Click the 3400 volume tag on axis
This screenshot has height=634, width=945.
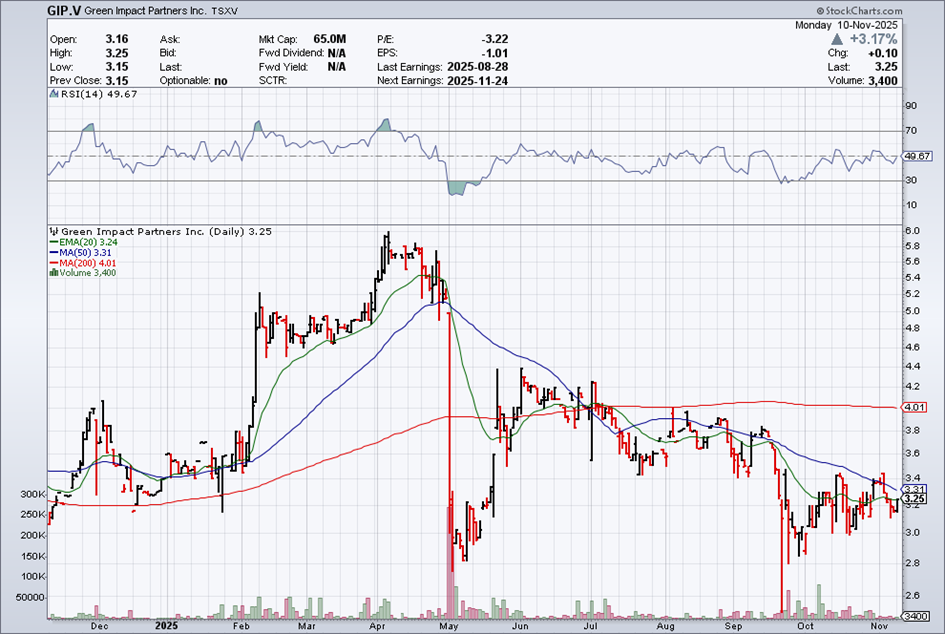[916, 617]
